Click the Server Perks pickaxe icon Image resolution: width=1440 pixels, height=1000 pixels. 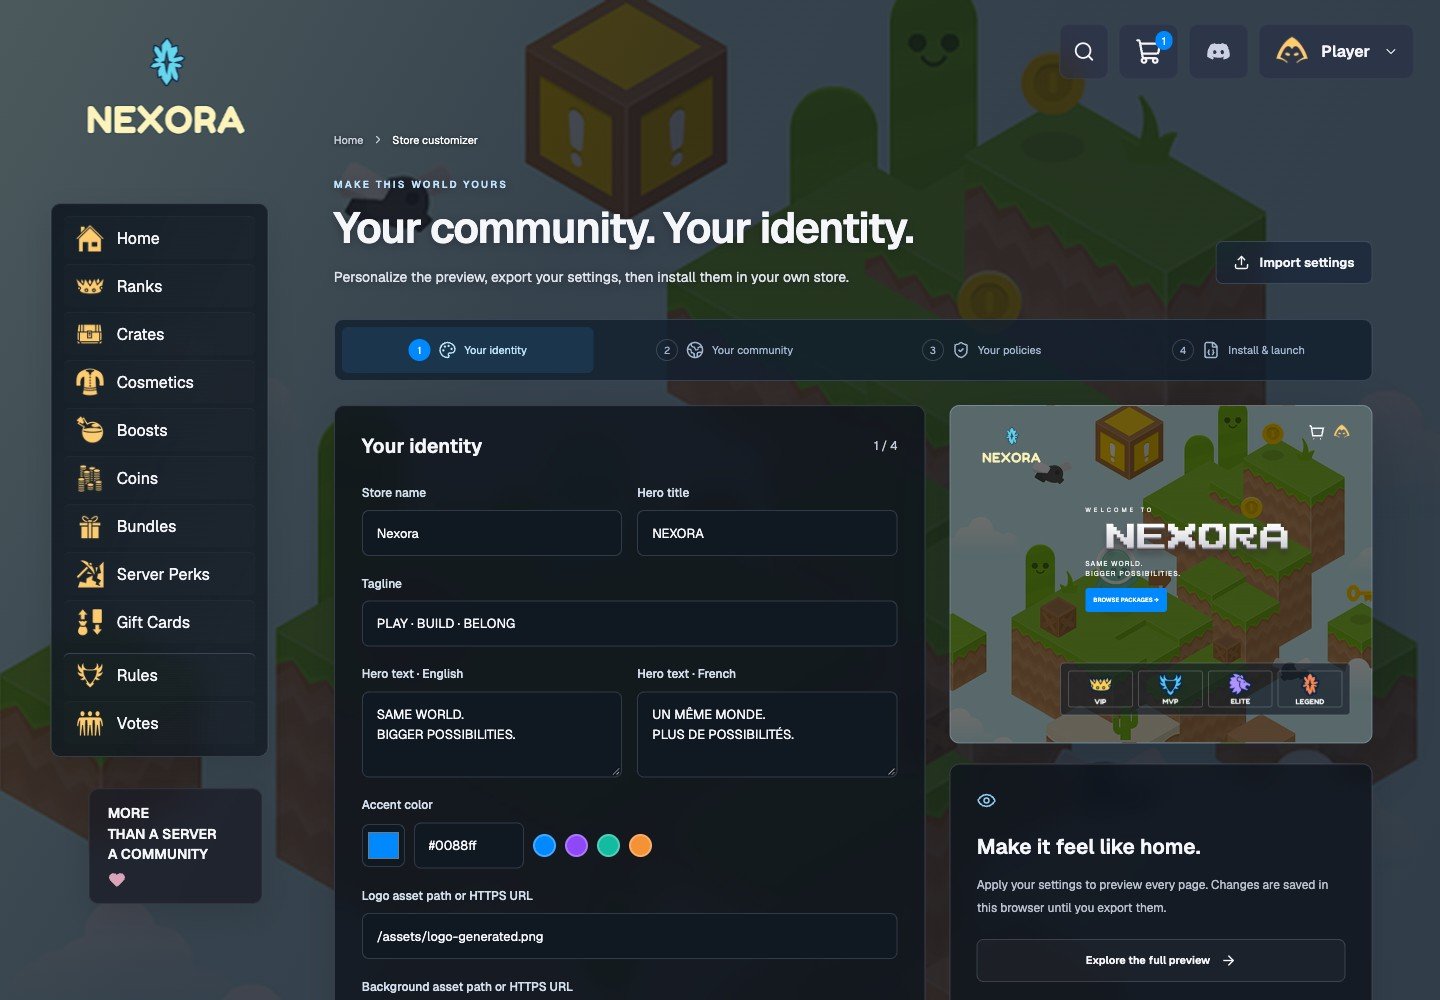pyautogui.click(x=90, y=574)
